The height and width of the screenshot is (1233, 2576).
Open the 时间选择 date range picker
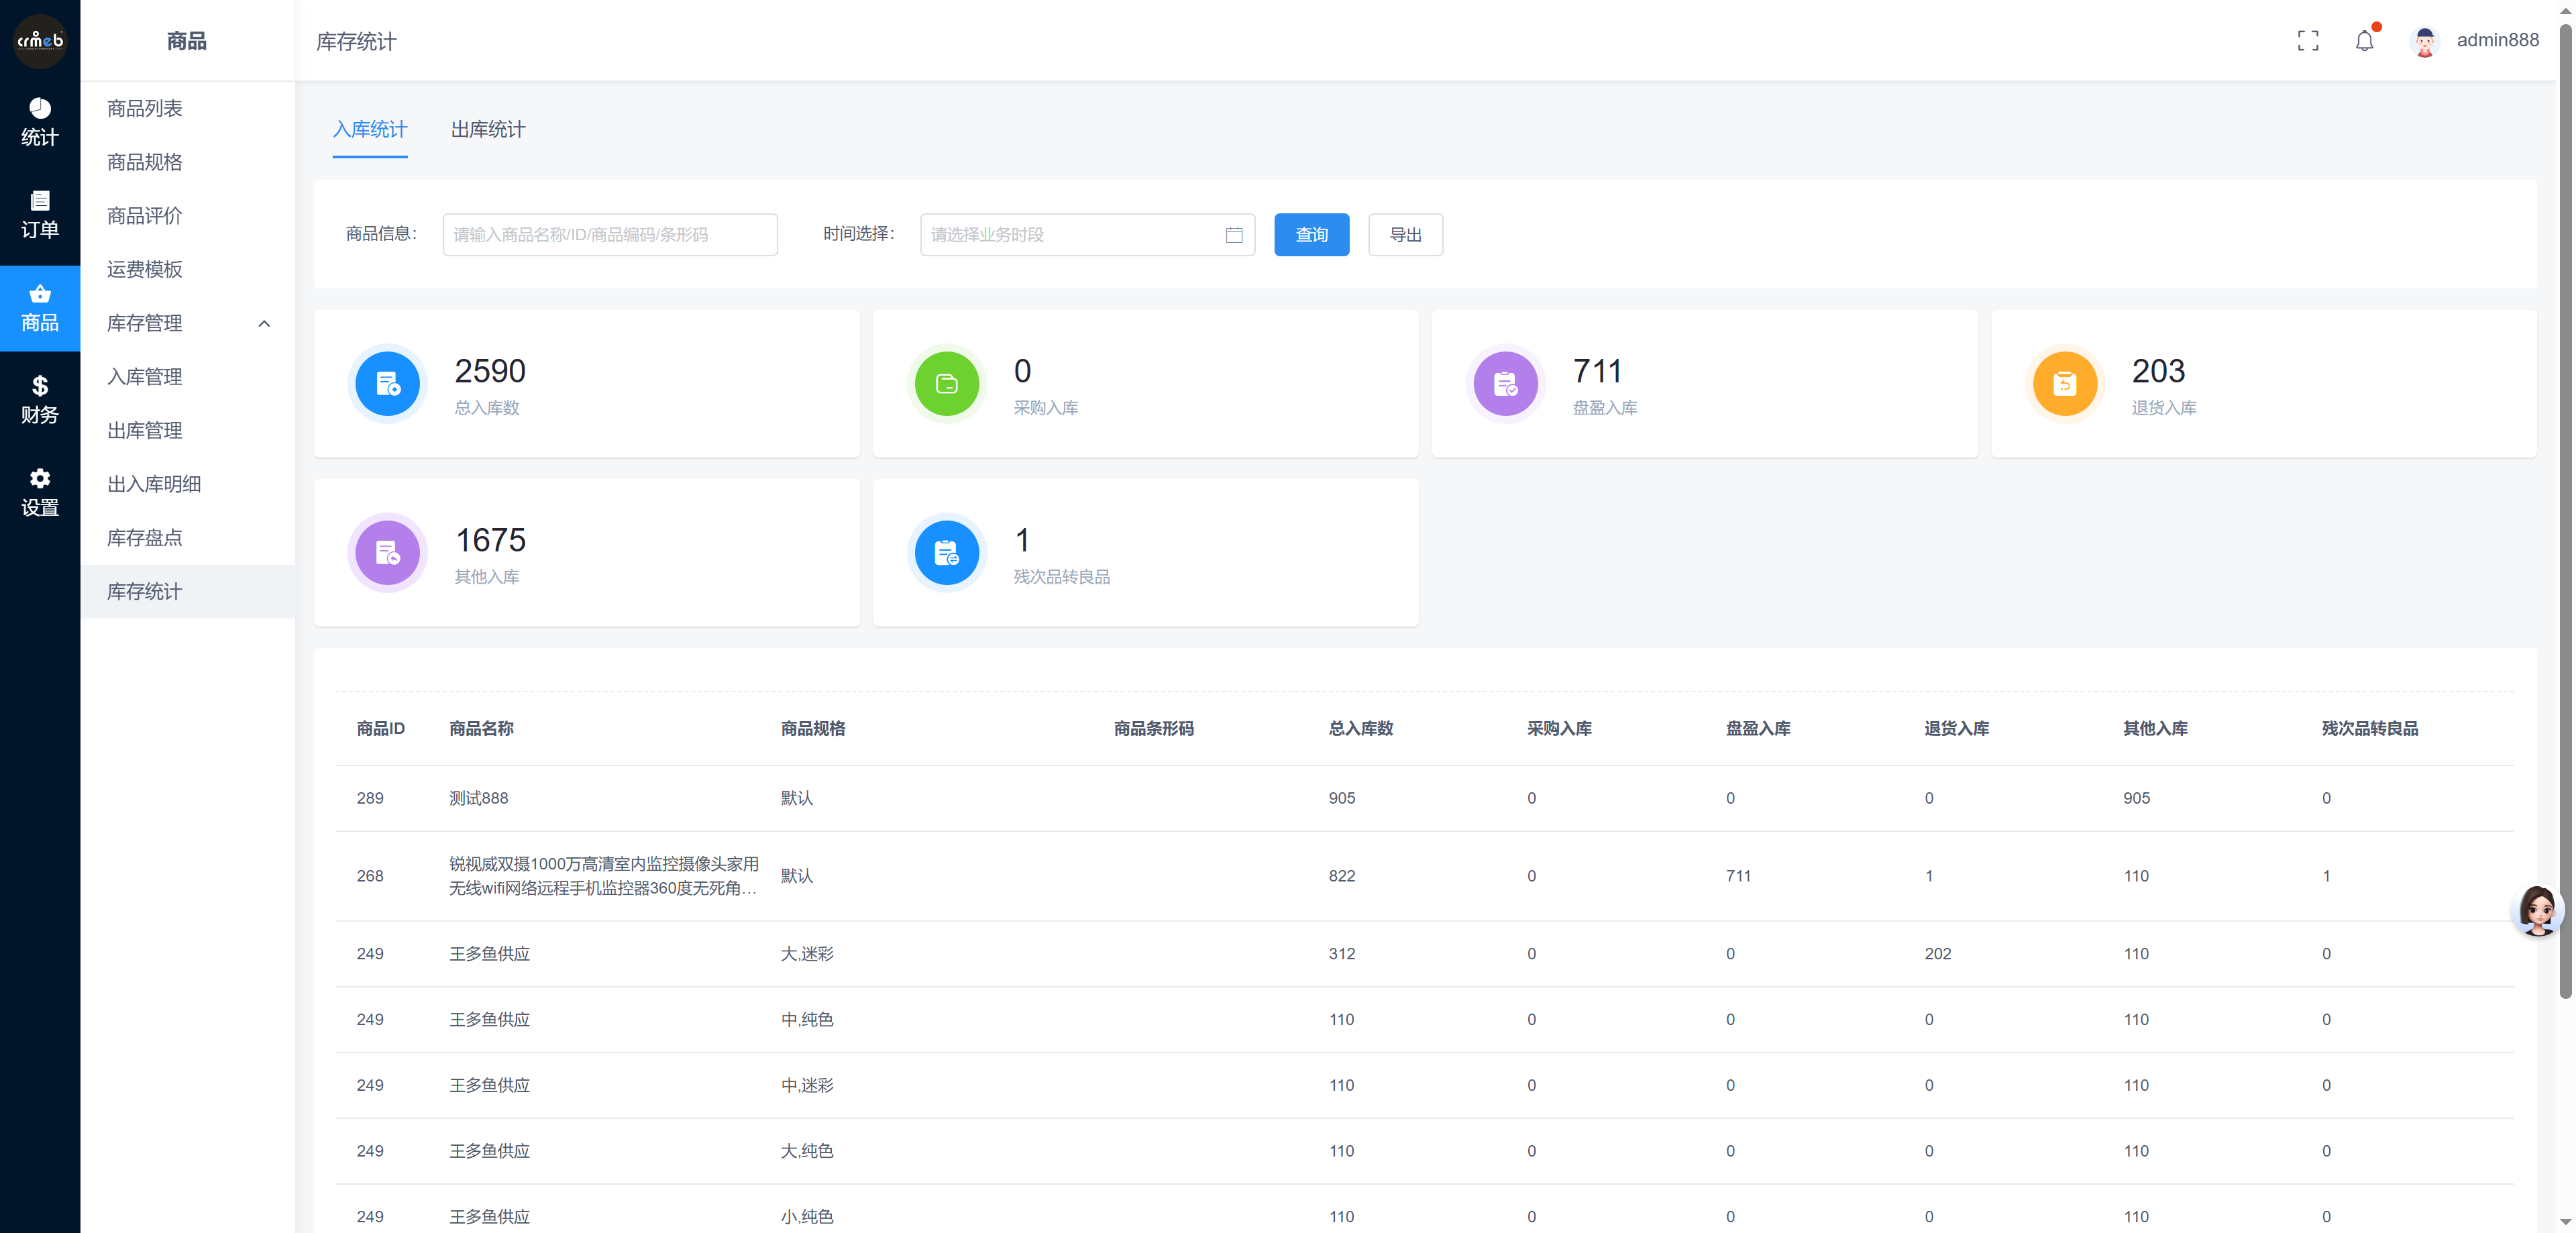pyautogui.click(x=1070, y=235)
